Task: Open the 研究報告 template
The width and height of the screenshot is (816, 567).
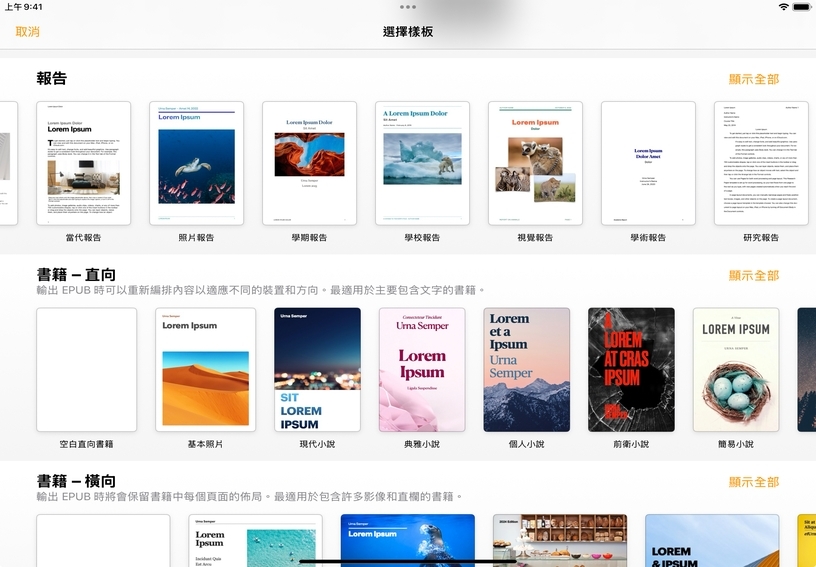Action: [761, 163]
